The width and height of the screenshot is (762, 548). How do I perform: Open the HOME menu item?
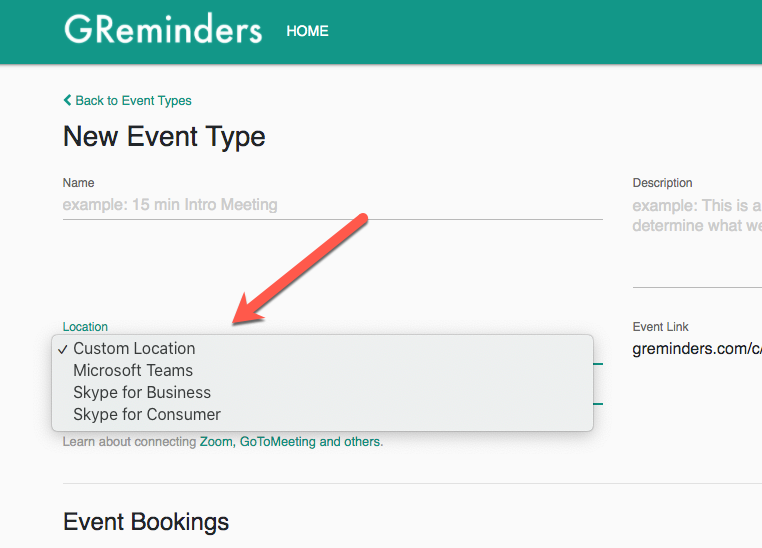pyautogui.click(x=307, y=31)
